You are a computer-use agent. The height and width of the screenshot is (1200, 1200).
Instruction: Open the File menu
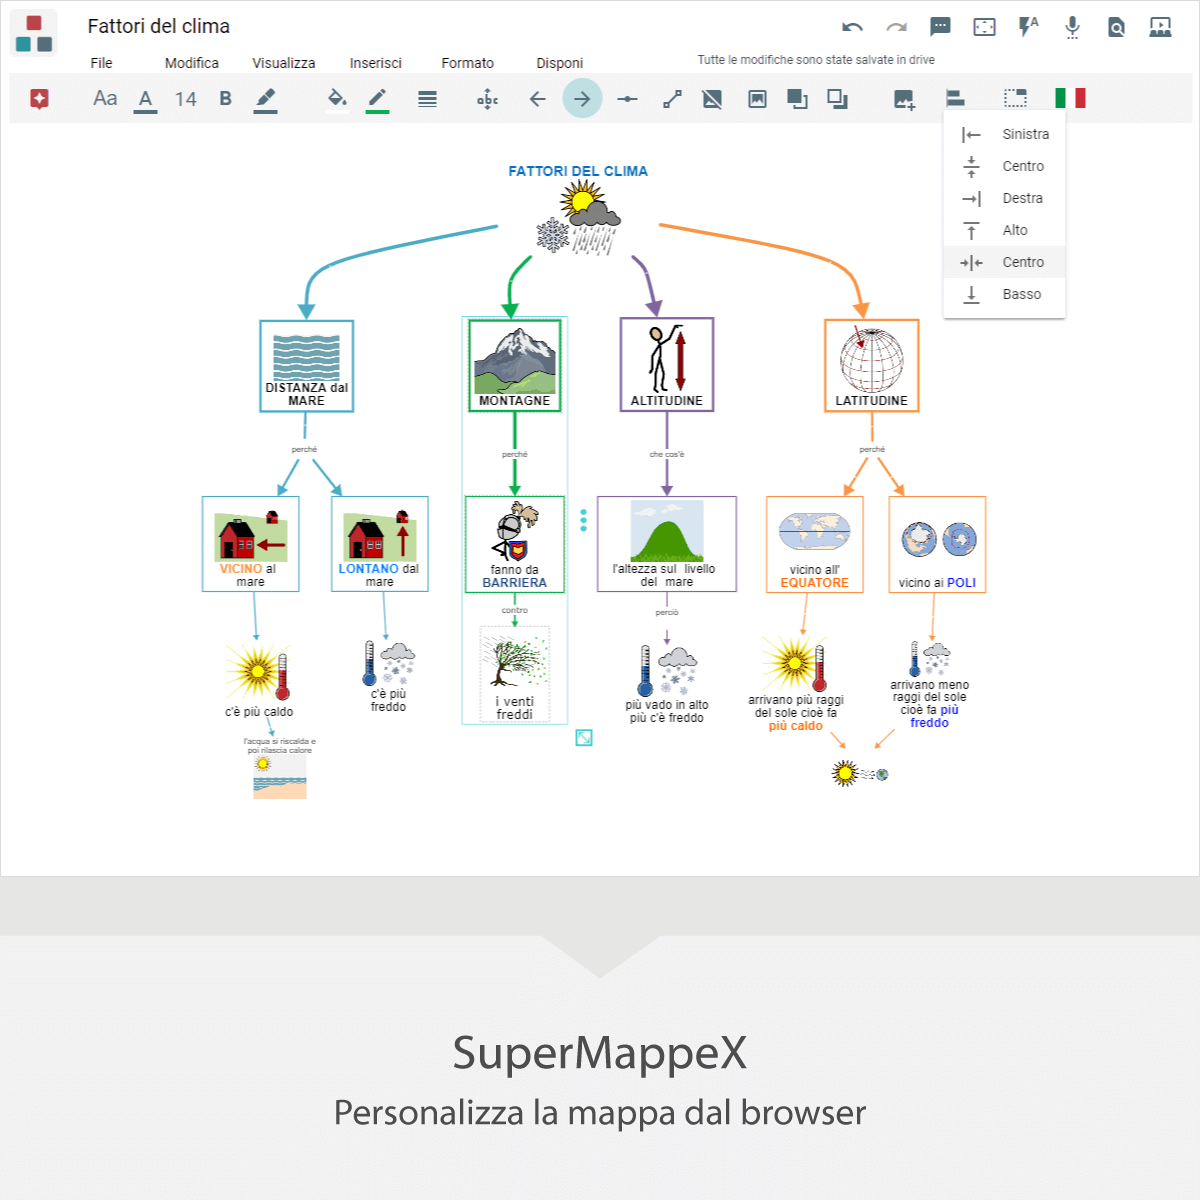(x=101, y=63)
